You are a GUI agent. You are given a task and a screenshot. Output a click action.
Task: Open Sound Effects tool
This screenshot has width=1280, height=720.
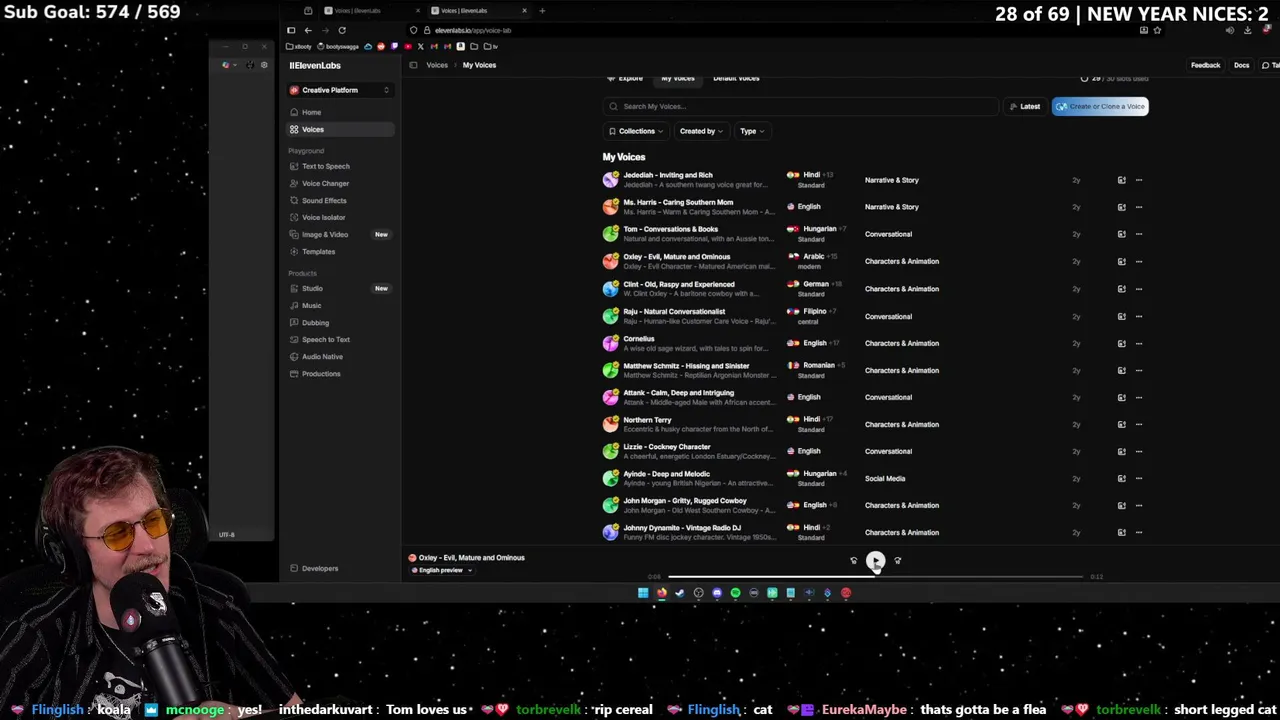(324, 200)
